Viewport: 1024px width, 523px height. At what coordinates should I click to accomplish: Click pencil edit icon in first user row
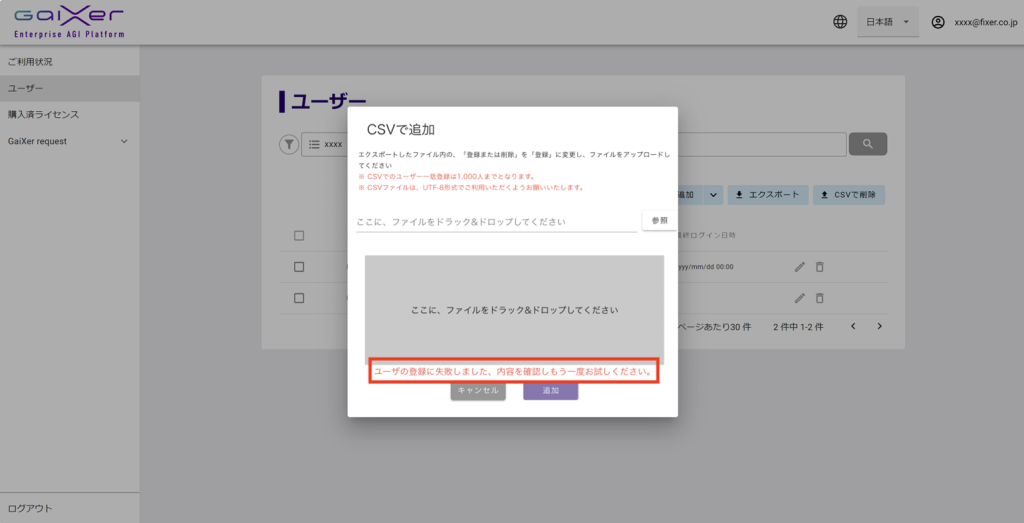pos(799,267)
